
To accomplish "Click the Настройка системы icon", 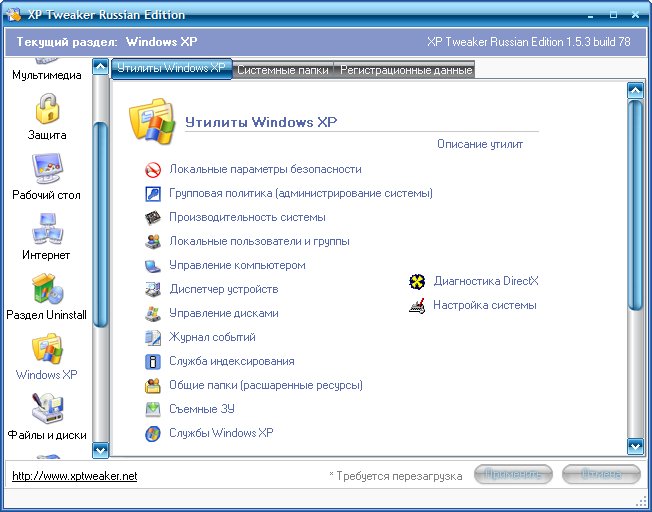I will [417, 306].
